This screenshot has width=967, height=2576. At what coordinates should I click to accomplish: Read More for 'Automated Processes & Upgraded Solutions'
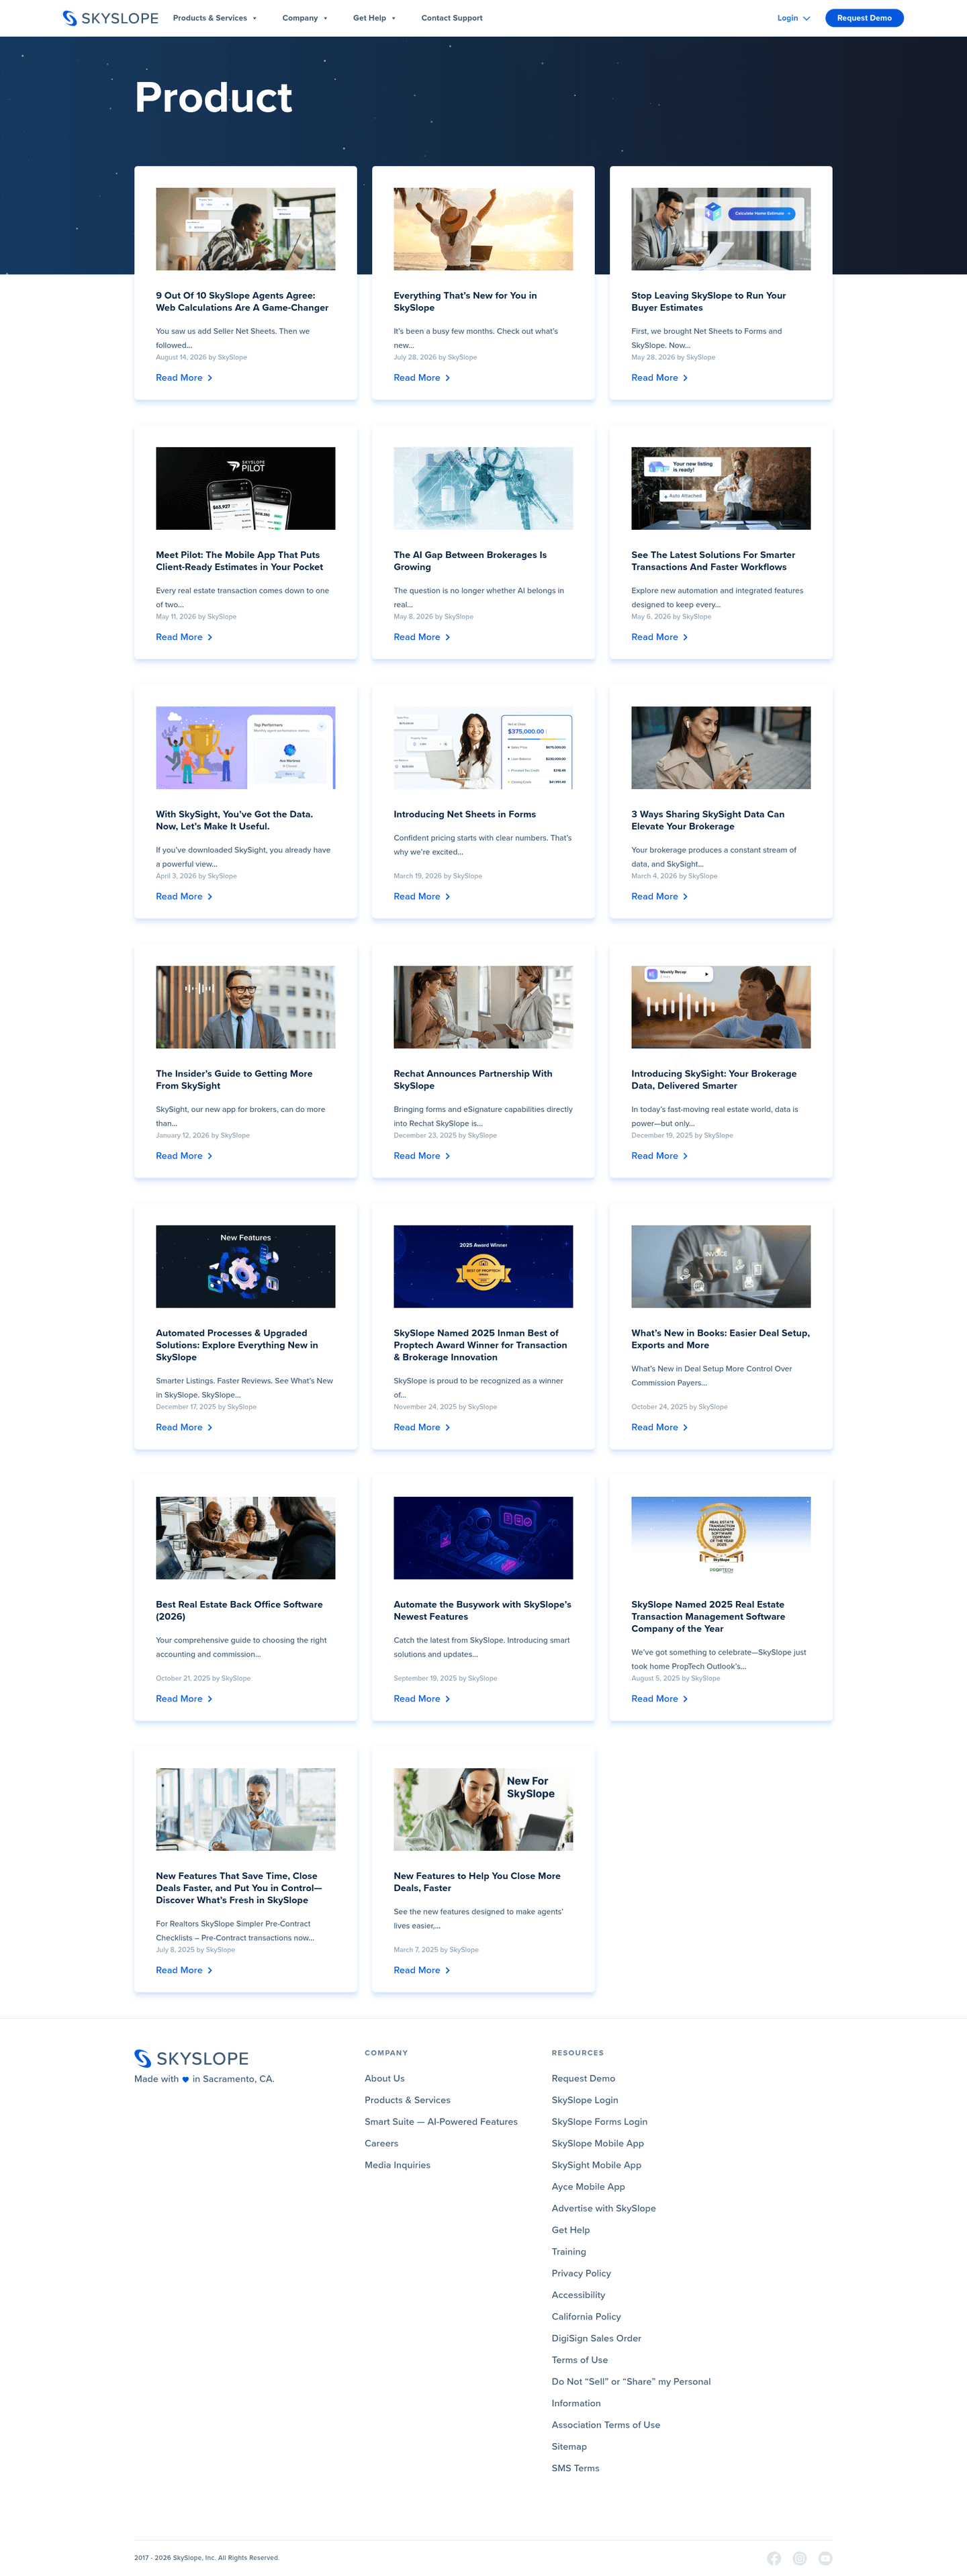184,1427
